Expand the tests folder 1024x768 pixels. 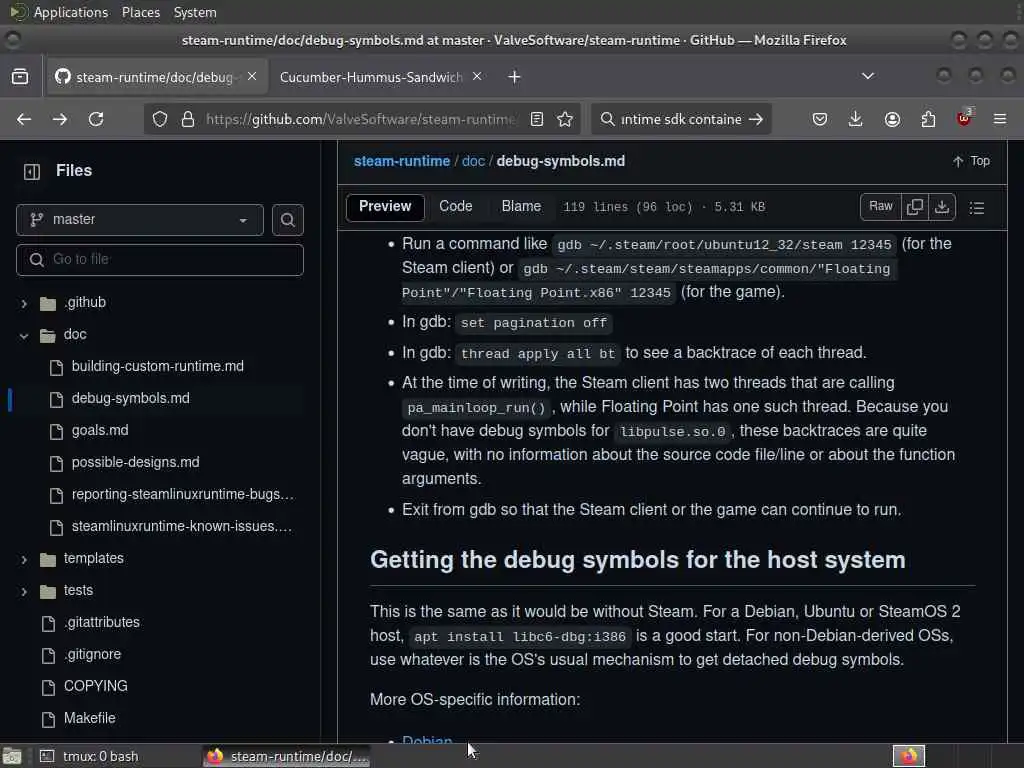(24, 592)
